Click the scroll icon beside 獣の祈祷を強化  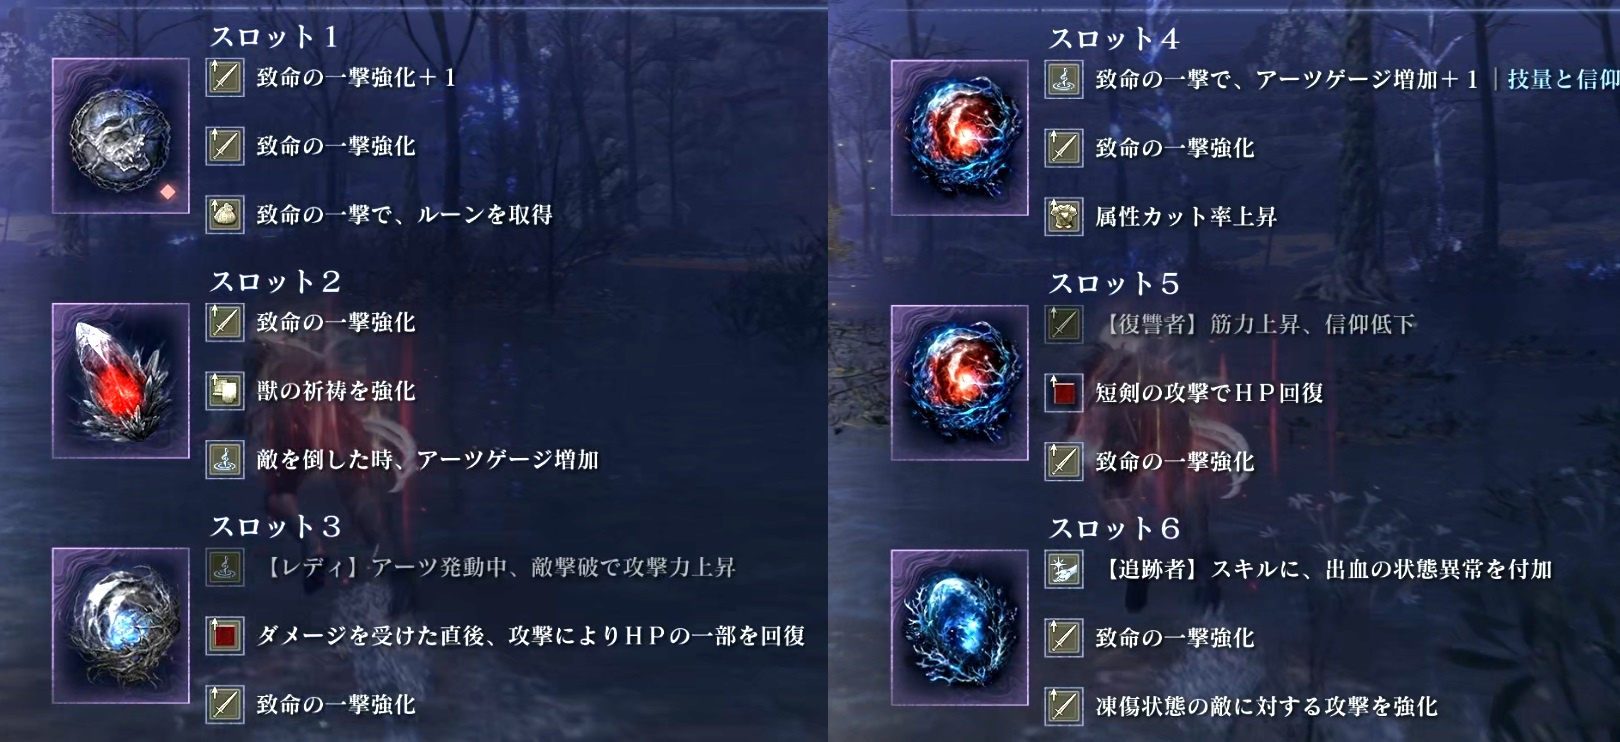pyautogui.click(x=225, y=391)
